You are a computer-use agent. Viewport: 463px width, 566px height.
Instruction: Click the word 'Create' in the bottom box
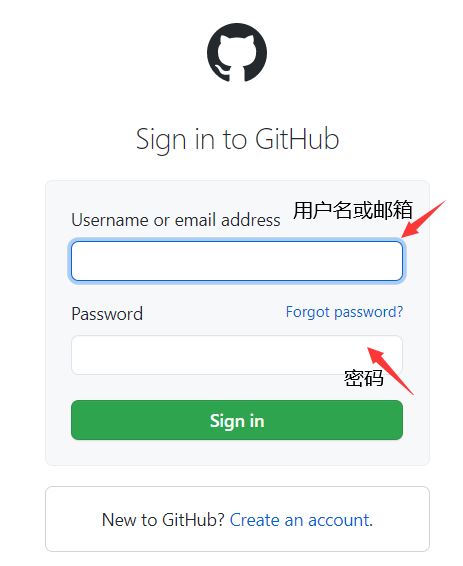(255, 520)
